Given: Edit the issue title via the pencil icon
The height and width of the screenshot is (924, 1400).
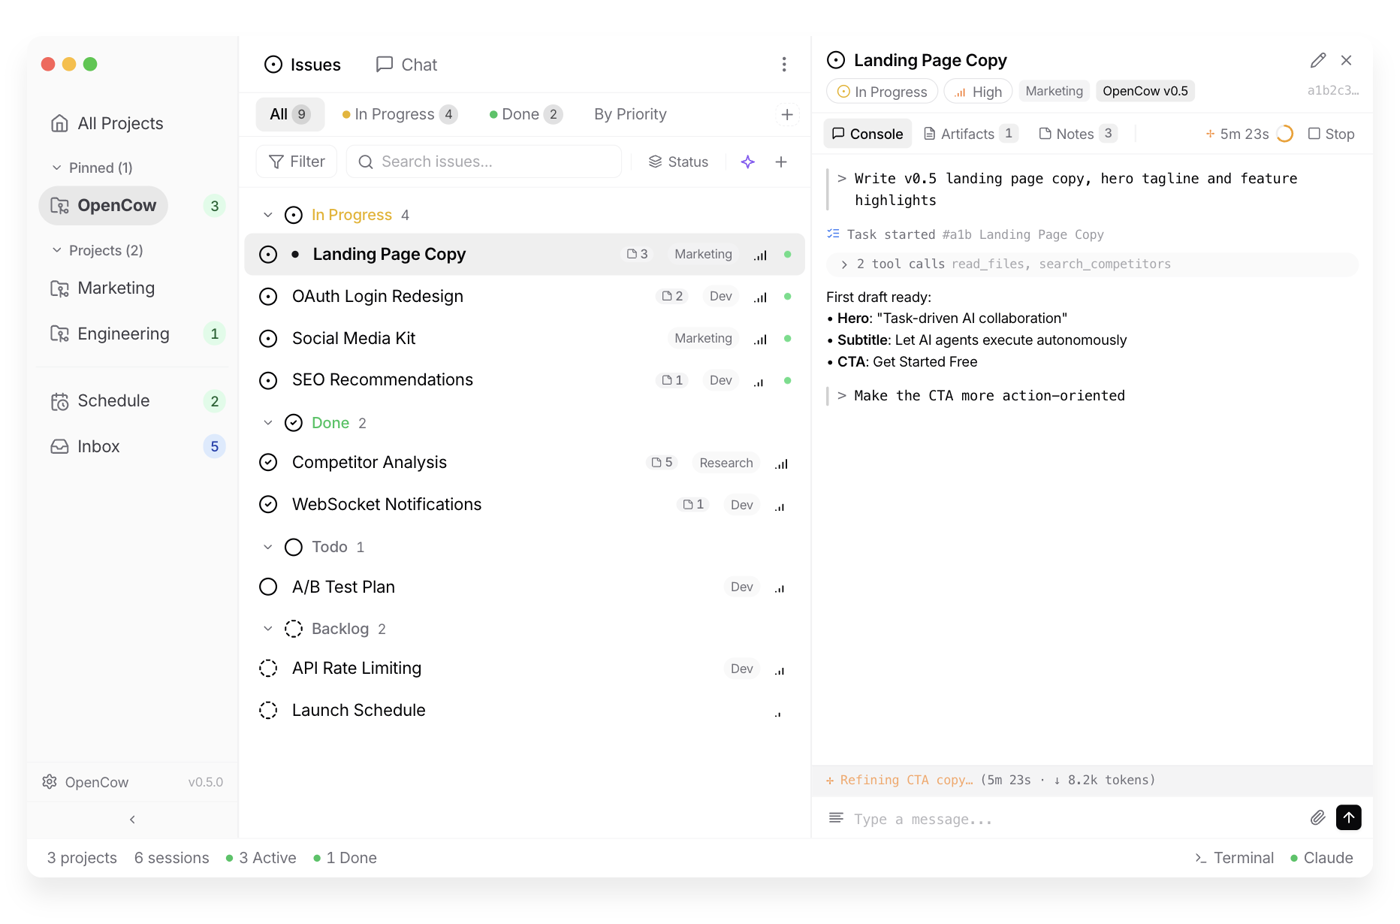Looking at the screenshot, I should (x=1318, y=60).
